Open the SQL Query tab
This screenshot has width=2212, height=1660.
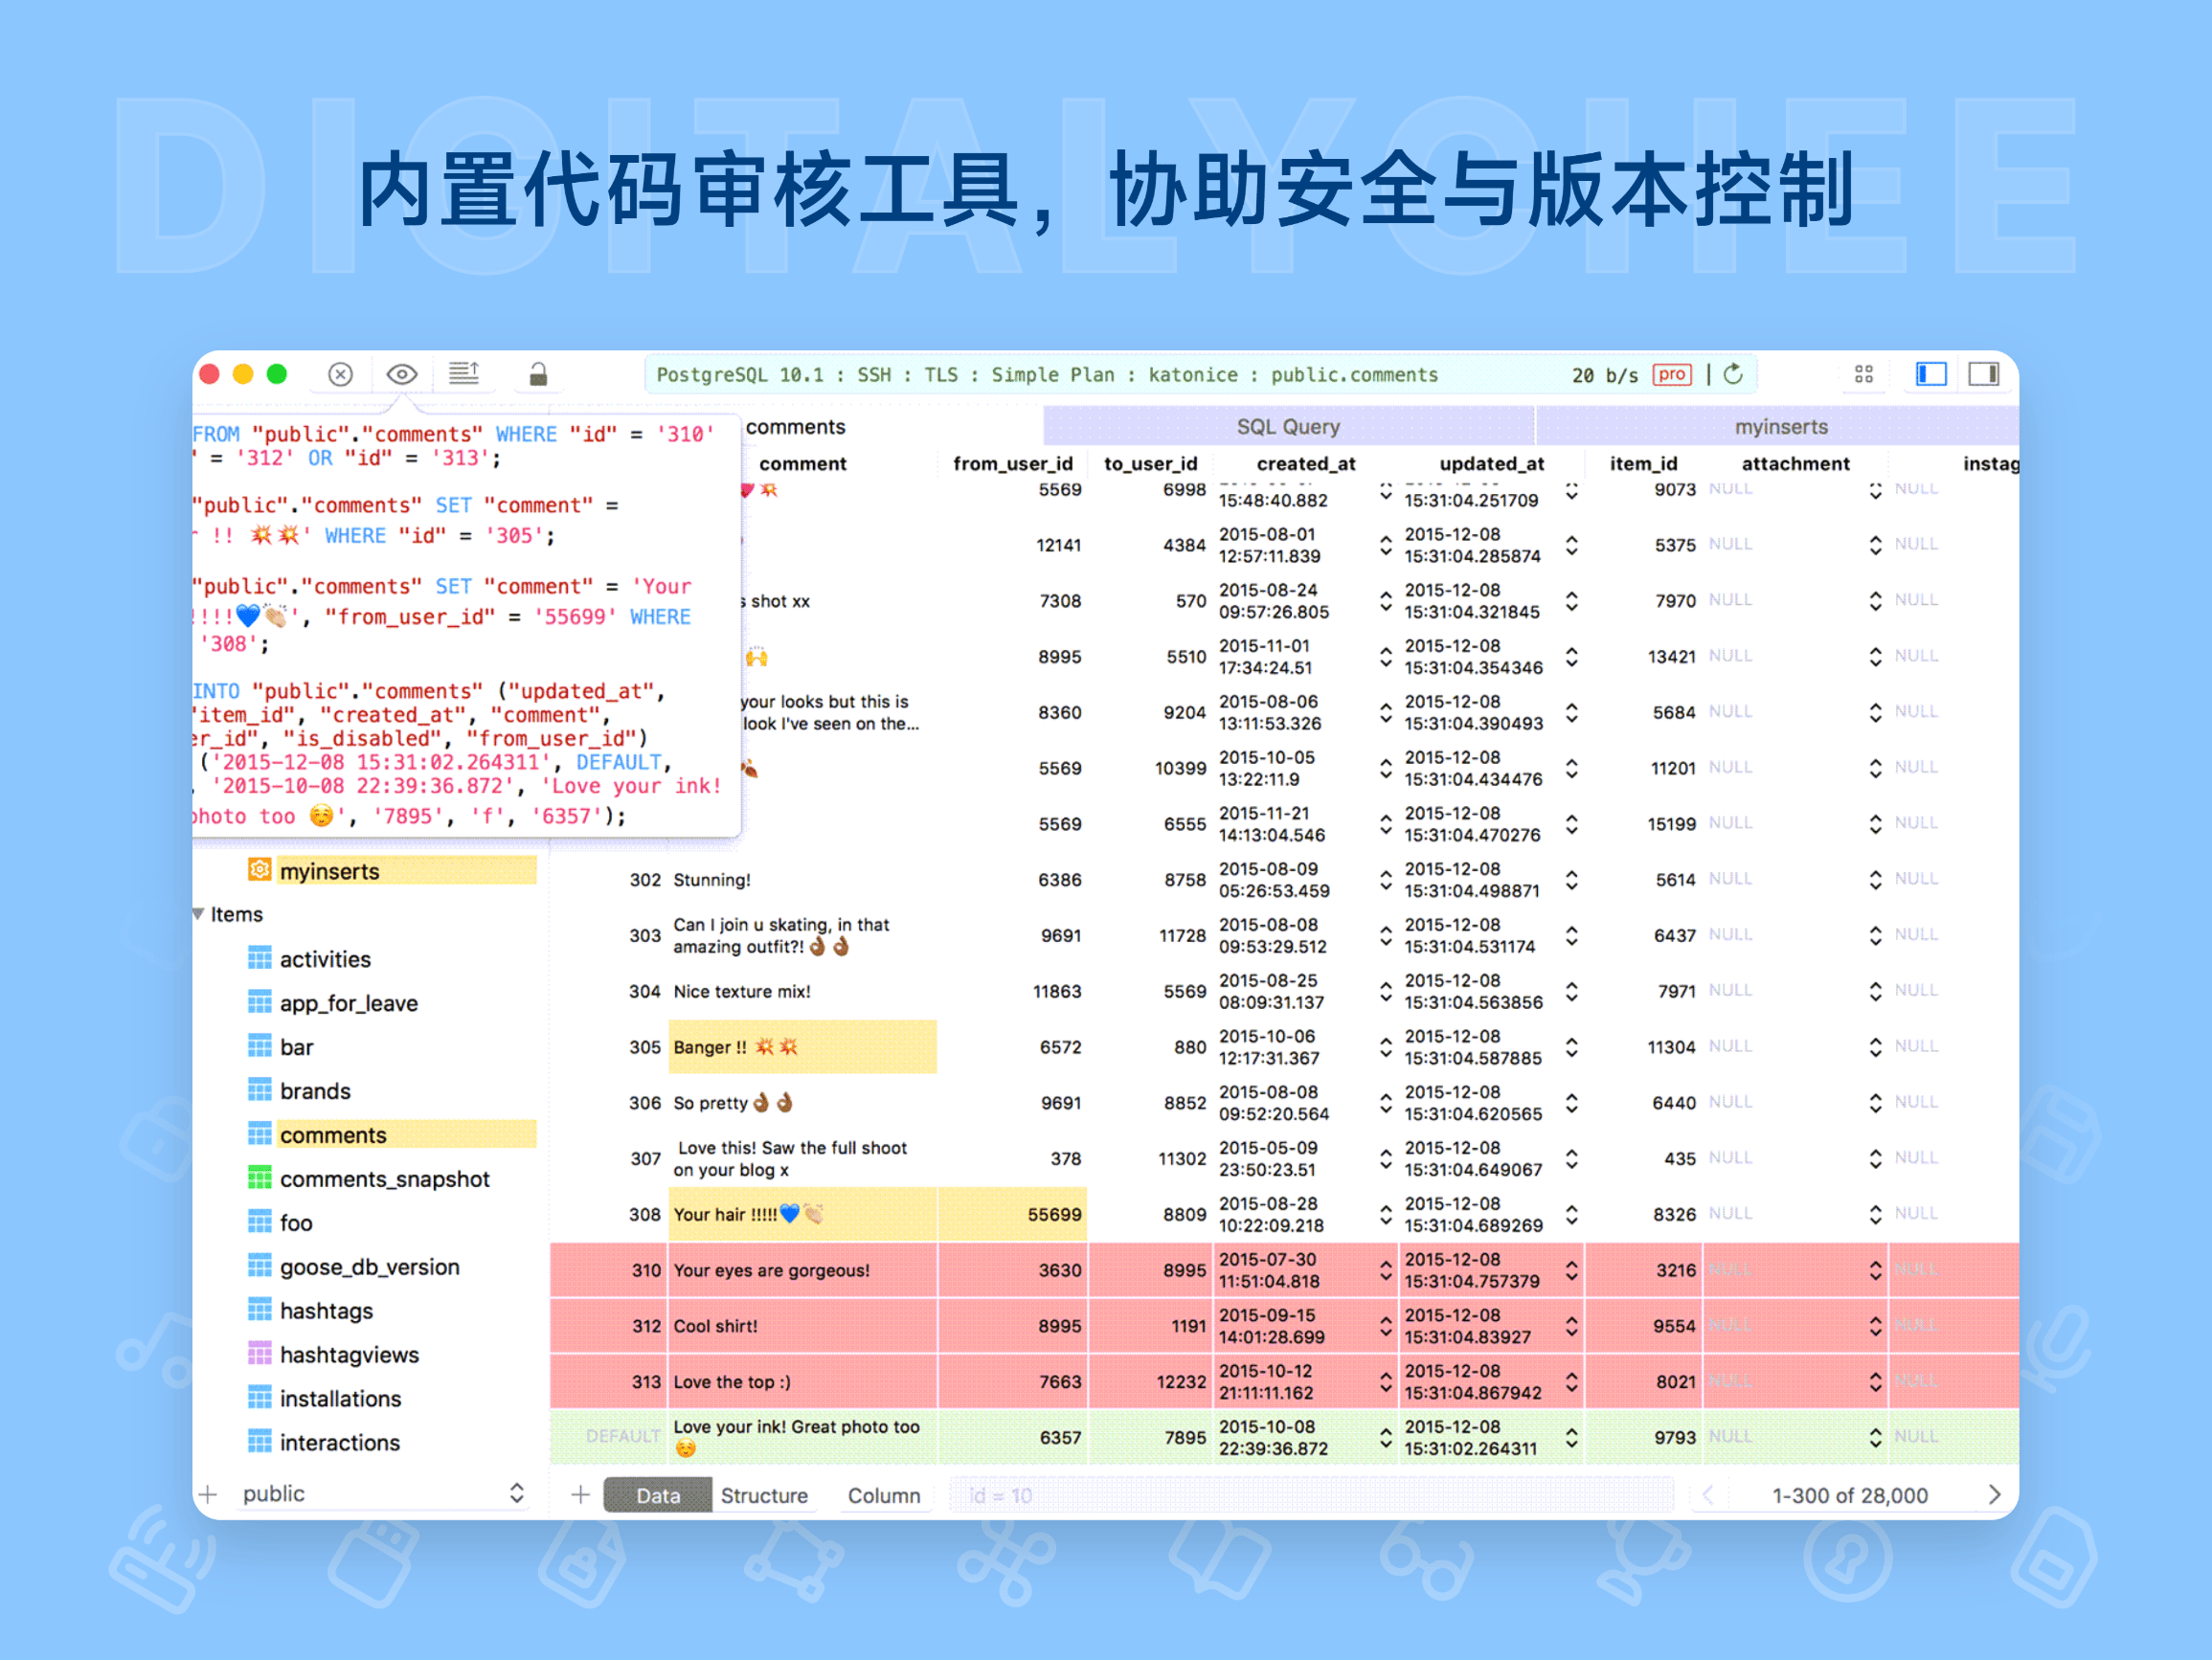point(1288,426)
